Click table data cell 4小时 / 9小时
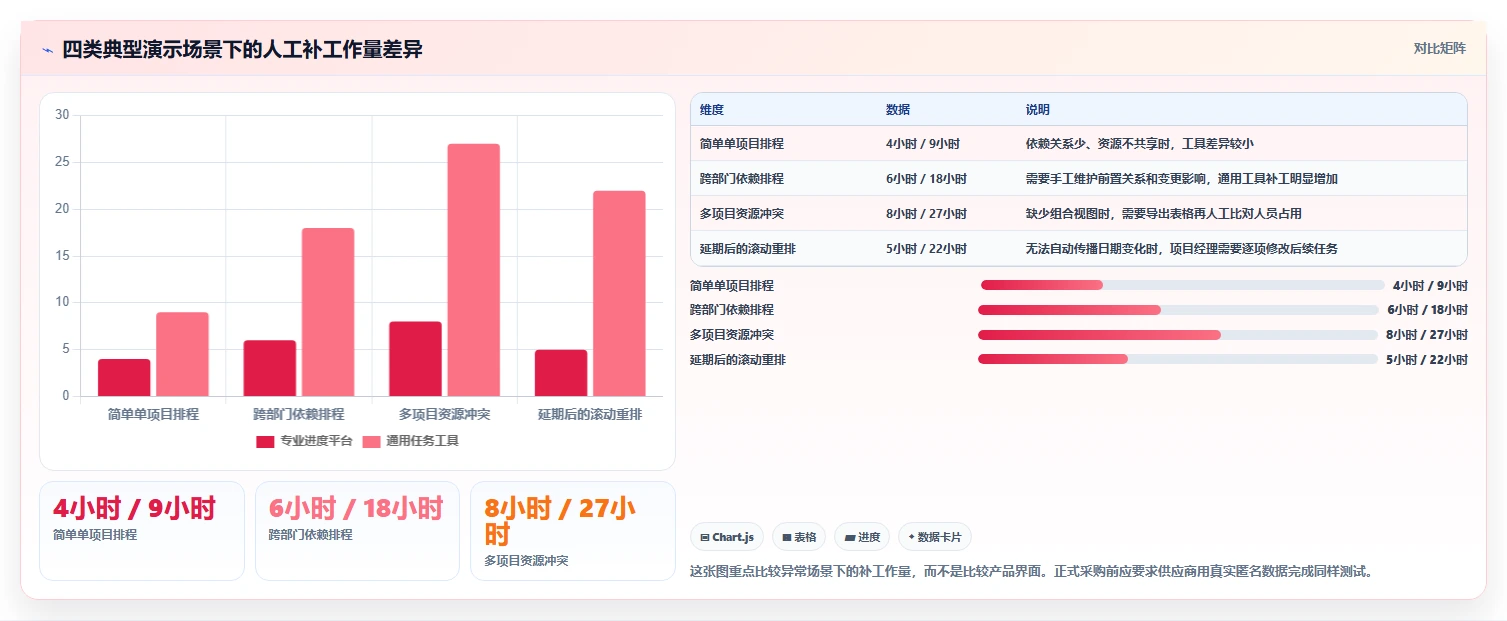Image resolution: width=1507 pixels, height=621 pixels. point(923,144)
